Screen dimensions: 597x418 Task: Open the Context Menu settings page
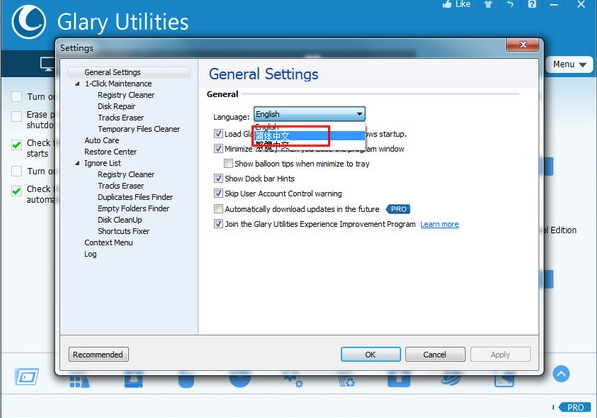click(109, 243)
